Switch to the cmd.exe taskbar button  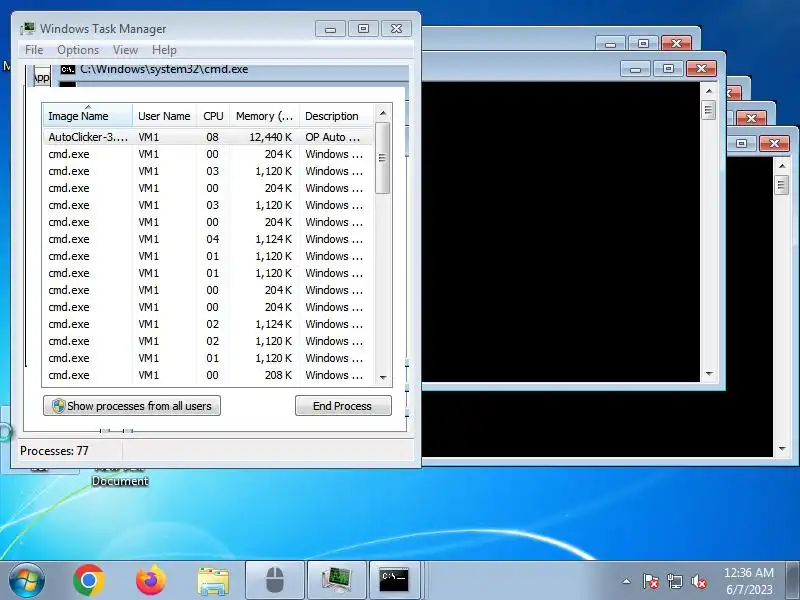(394, 580)
